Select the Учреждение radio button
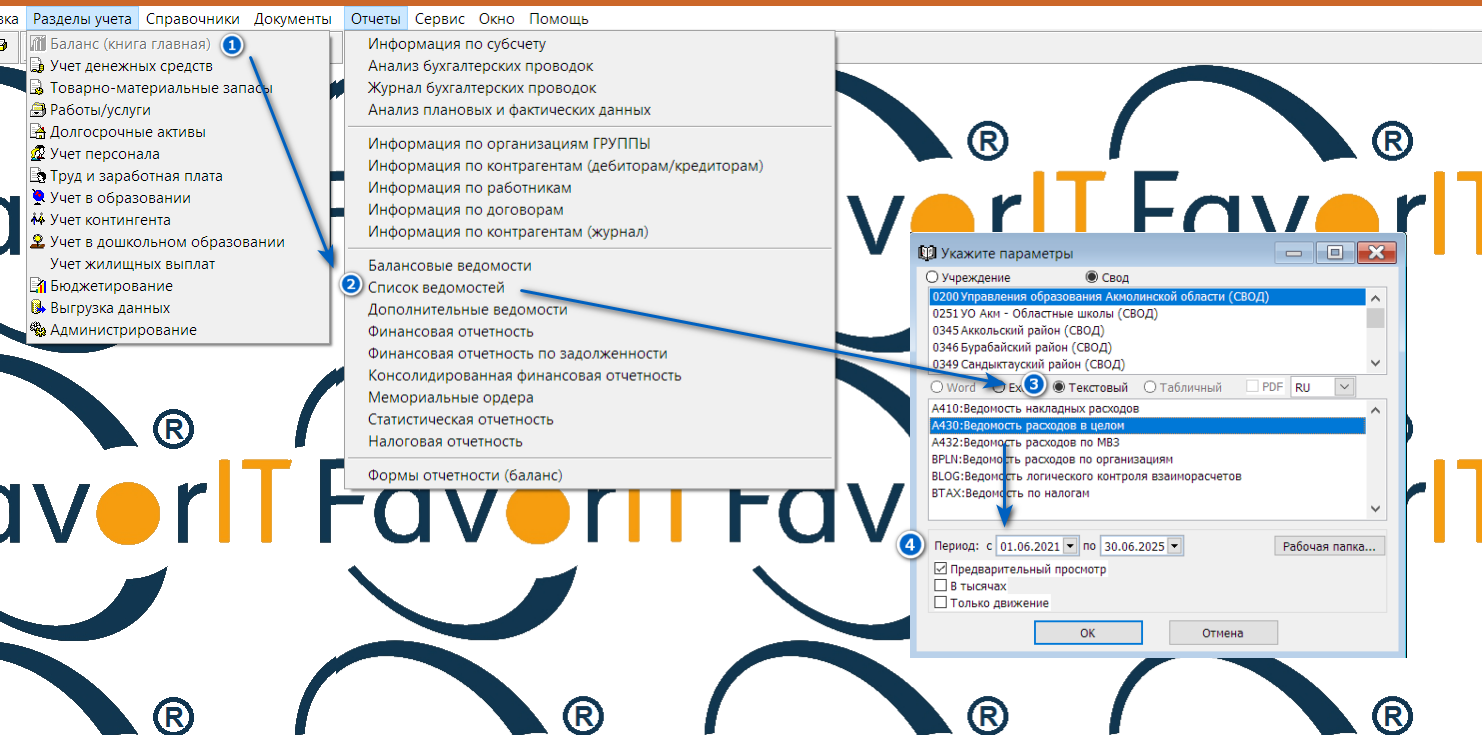 (933, 277)
